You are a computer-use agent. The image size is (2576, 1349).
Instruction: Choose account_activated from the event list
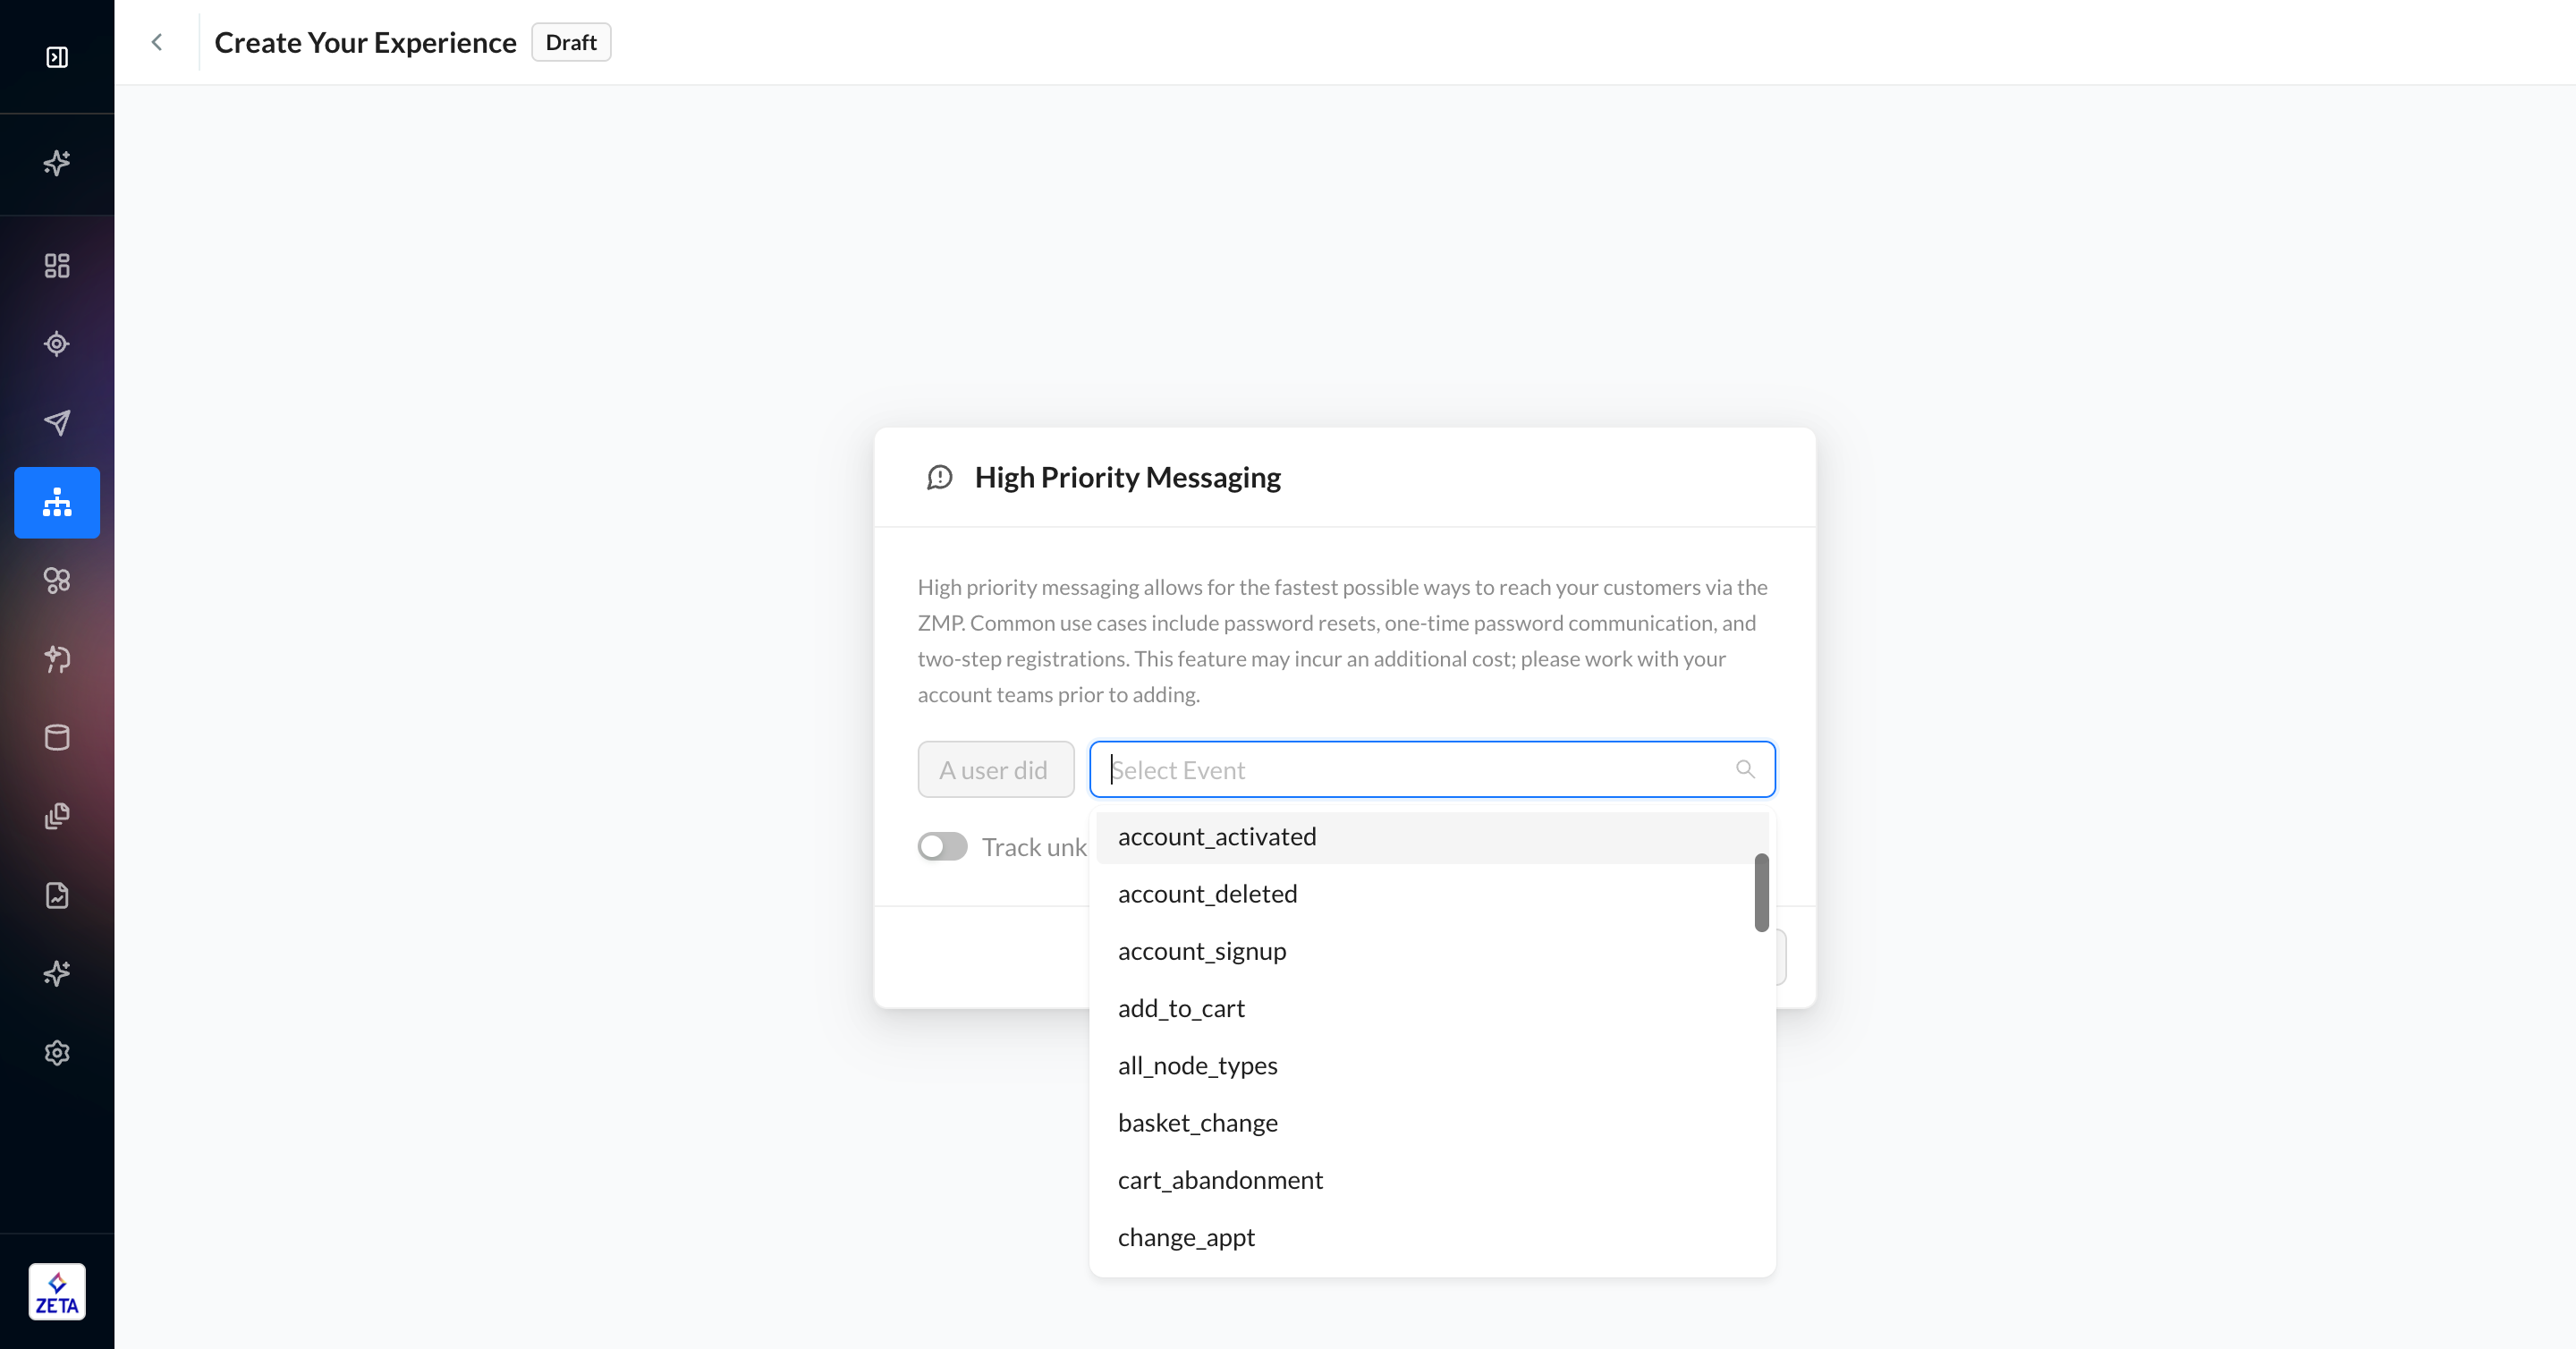pos(1217,837)
